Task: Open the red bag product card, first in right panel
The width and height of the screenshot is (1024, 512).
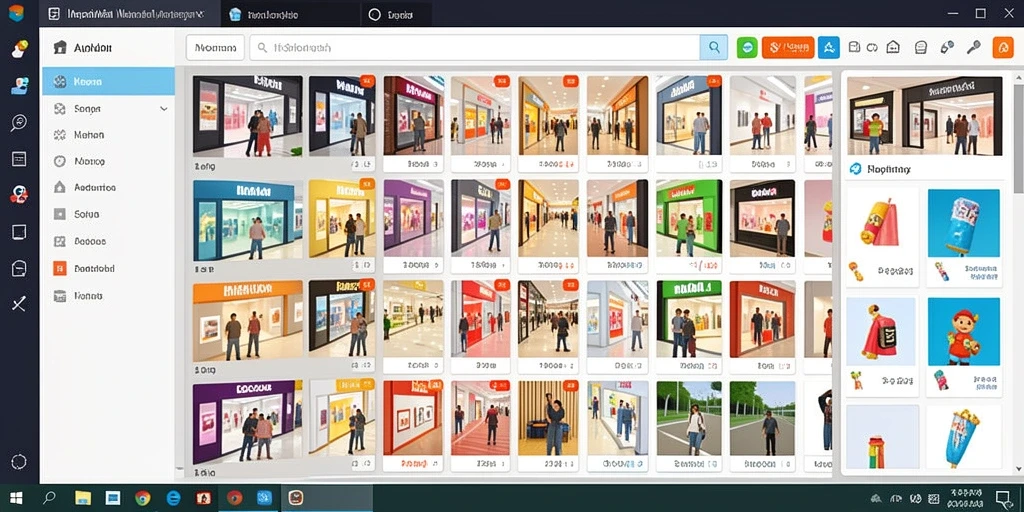Action: click(882, 237)
